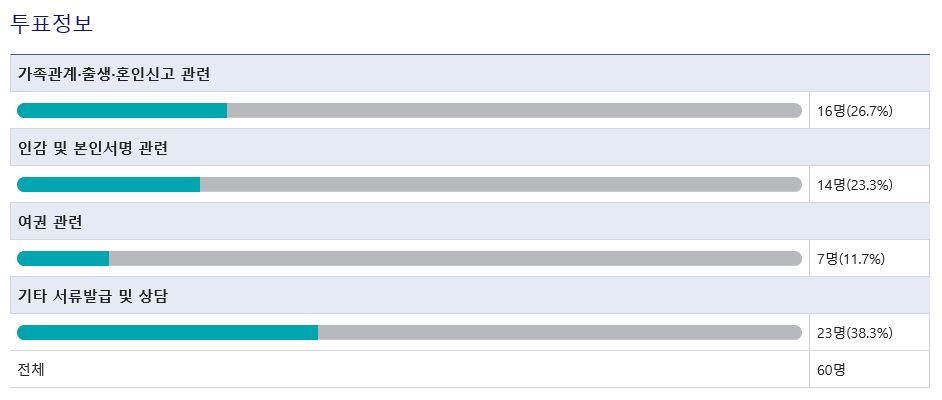Click the 14명(23.3%) vote count
Image resolution: width=942 pixels, height=400 pixels.
tap(854, 185)
